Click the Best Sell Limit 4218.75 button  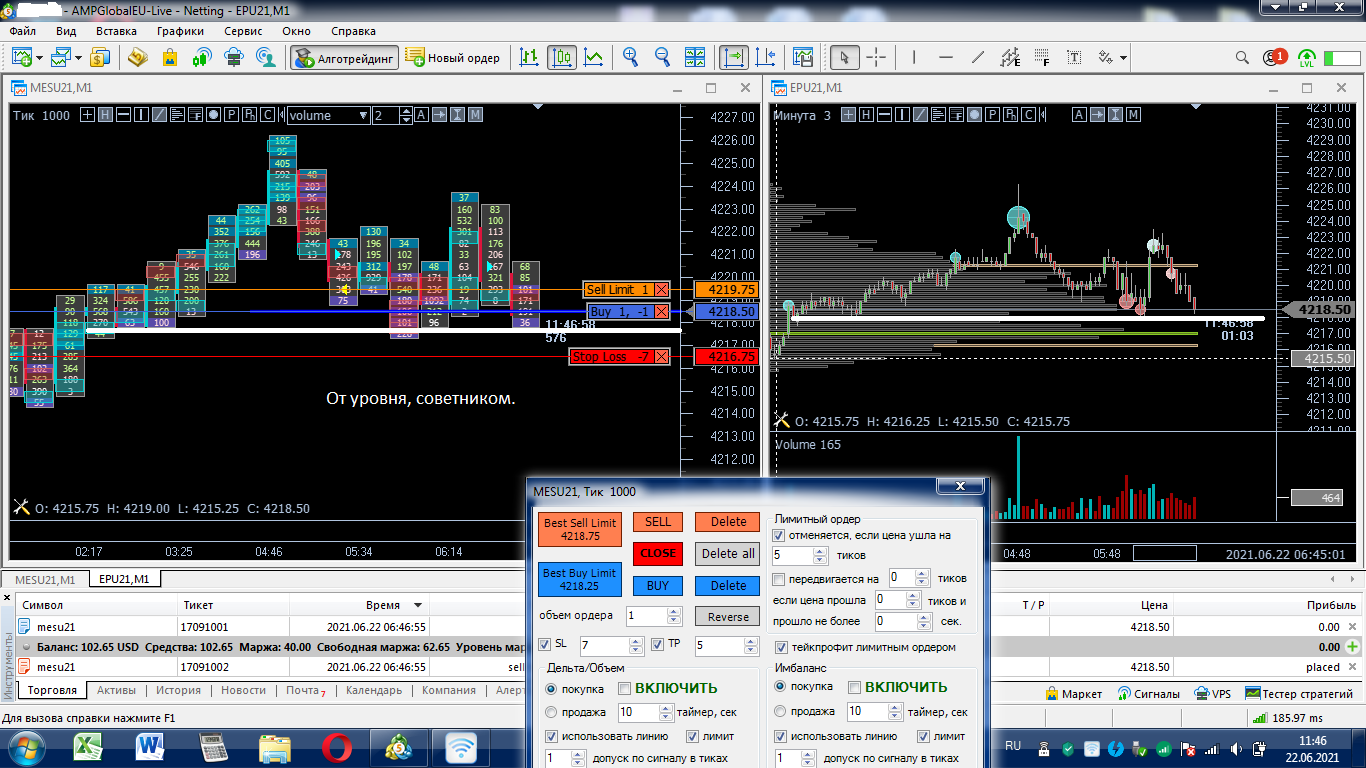580,529
